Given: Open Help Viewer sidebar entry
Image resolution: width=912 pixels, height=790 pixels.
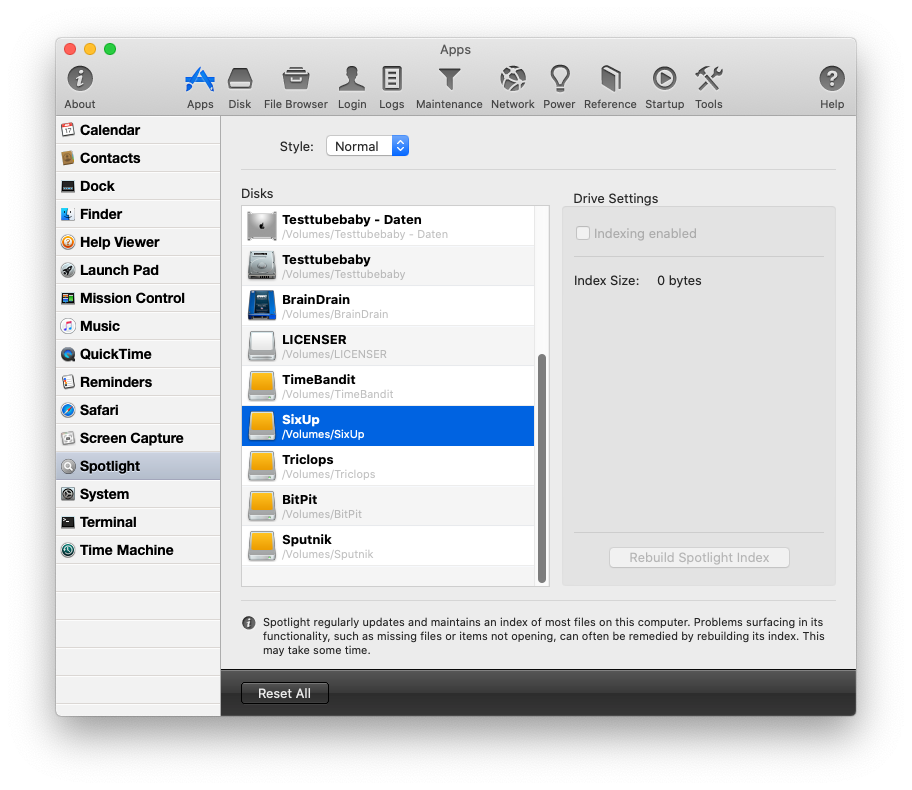Looking at the screenshot, I should coord(138,241).
